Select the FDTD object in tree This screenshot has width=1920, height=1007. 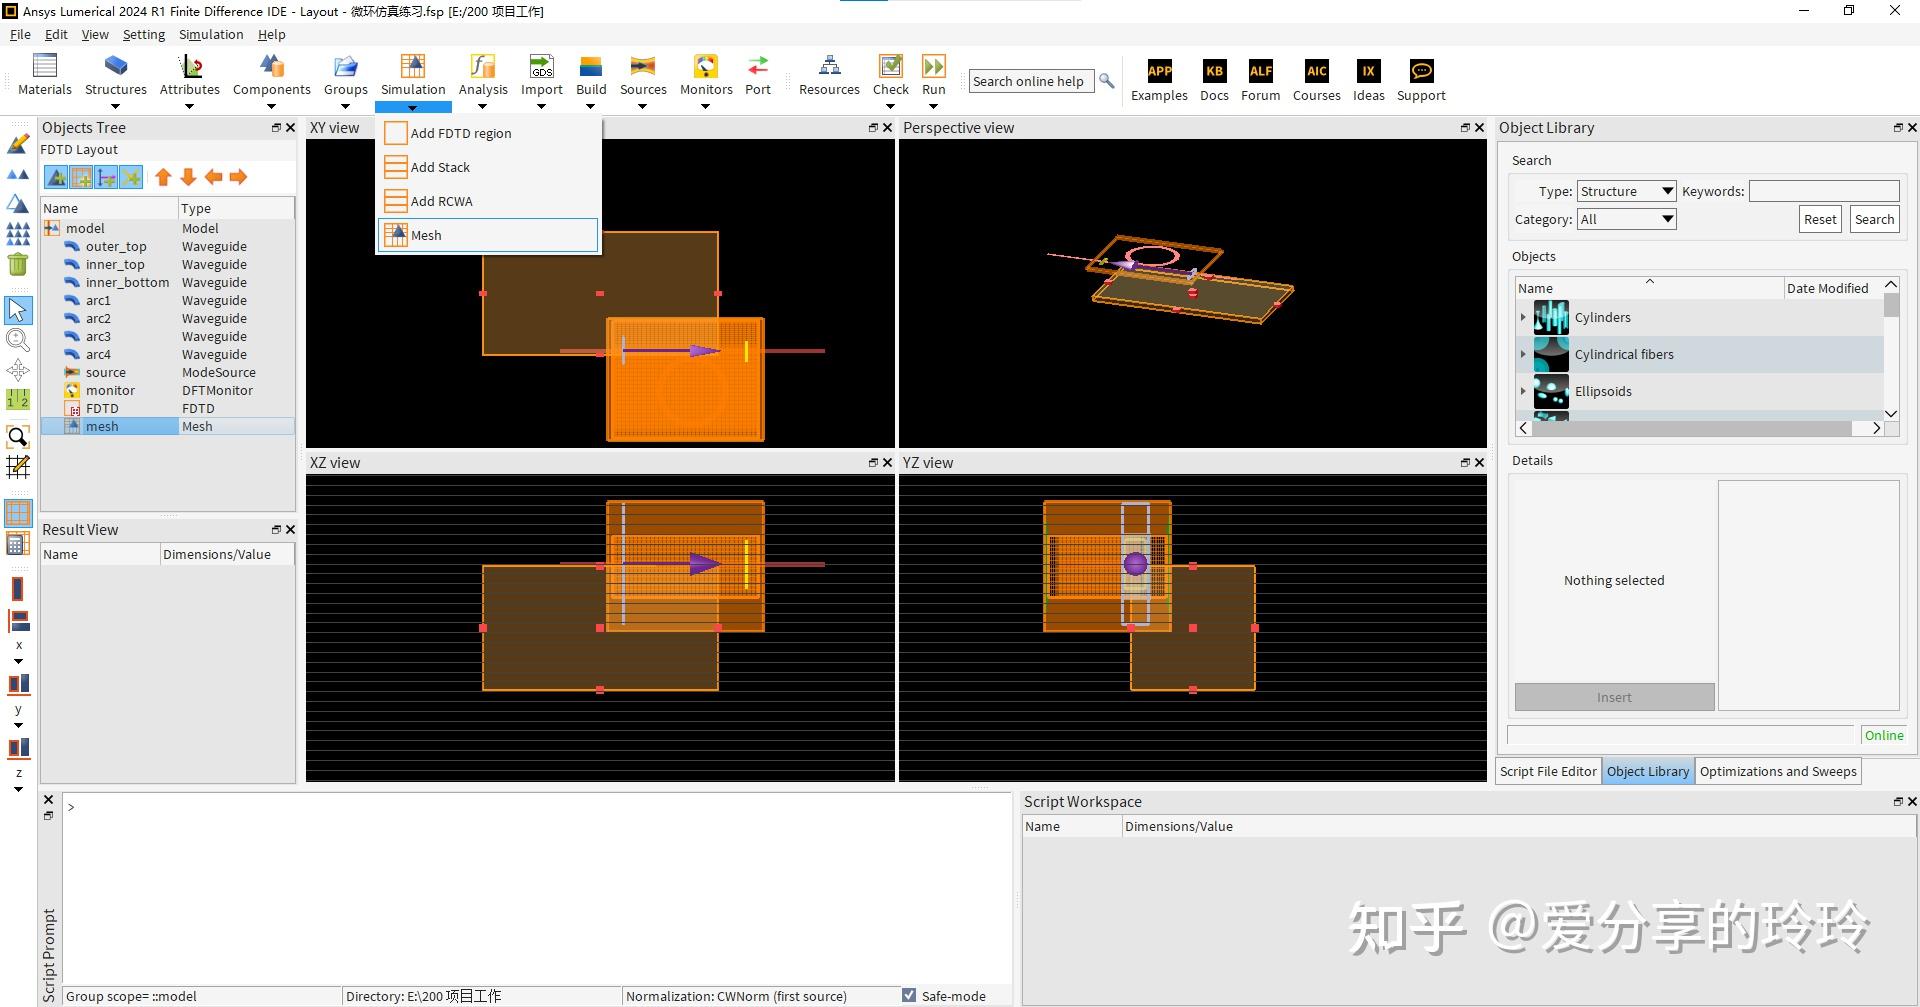pyautogui.click(x=168, y=408)
